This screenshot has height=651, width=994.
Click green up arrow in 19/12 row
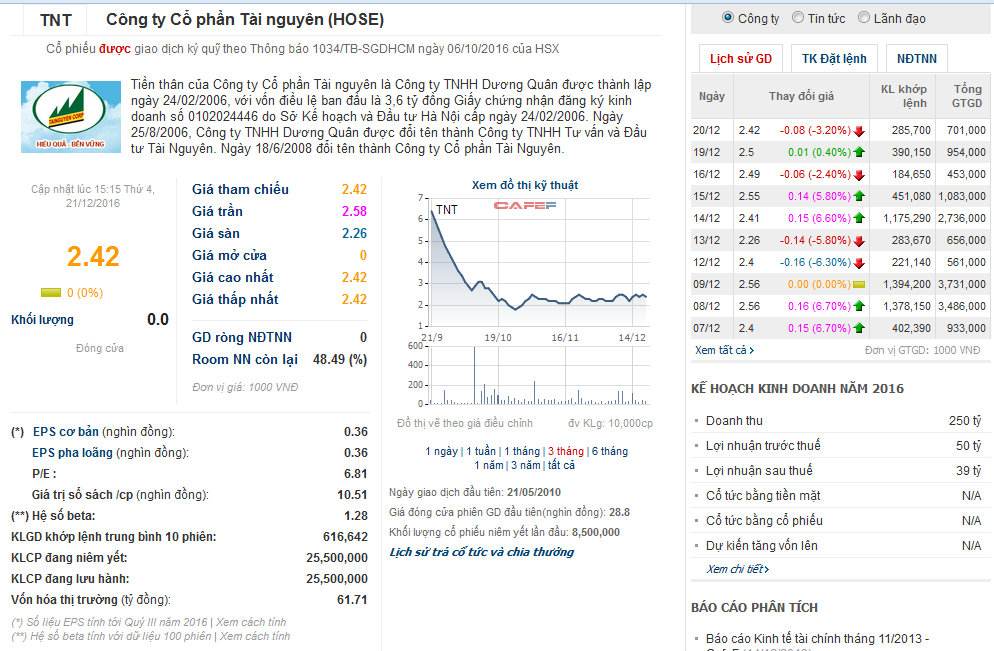click(x=859, y=152)
